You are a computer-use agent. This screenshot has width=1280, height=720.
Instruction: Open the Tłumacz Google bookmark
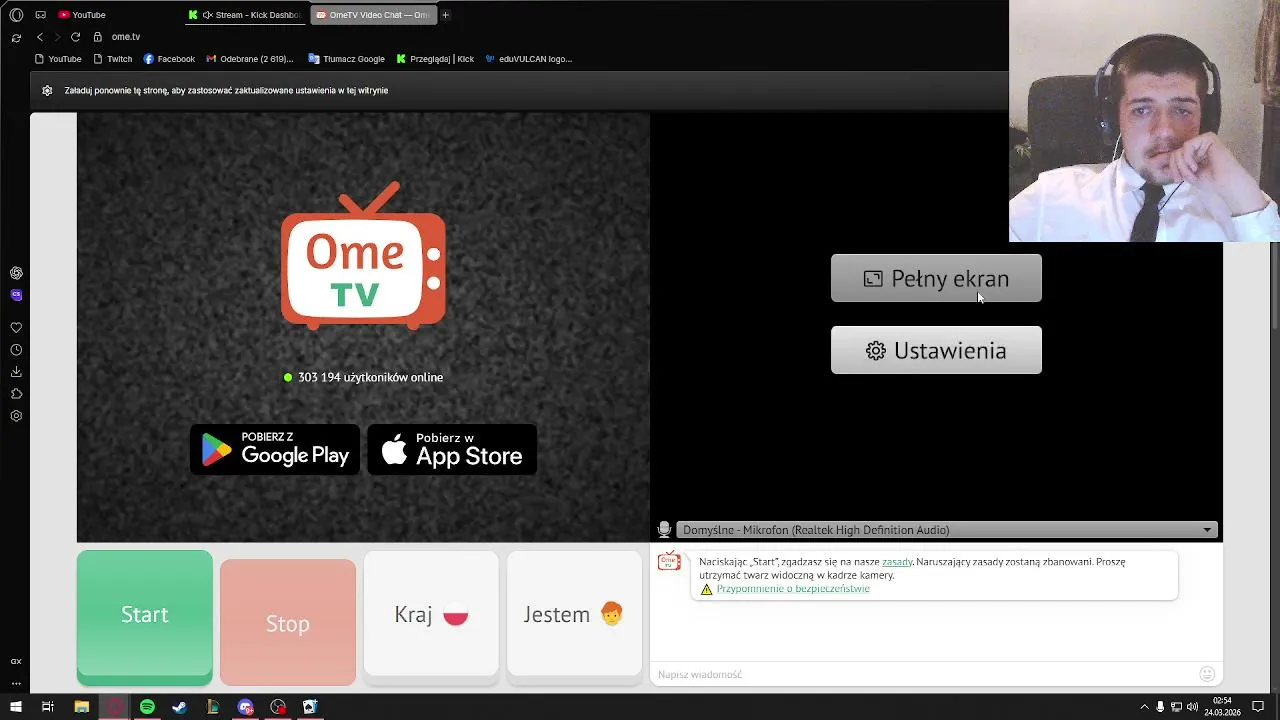pyautogui.click(x=346, y=59)
